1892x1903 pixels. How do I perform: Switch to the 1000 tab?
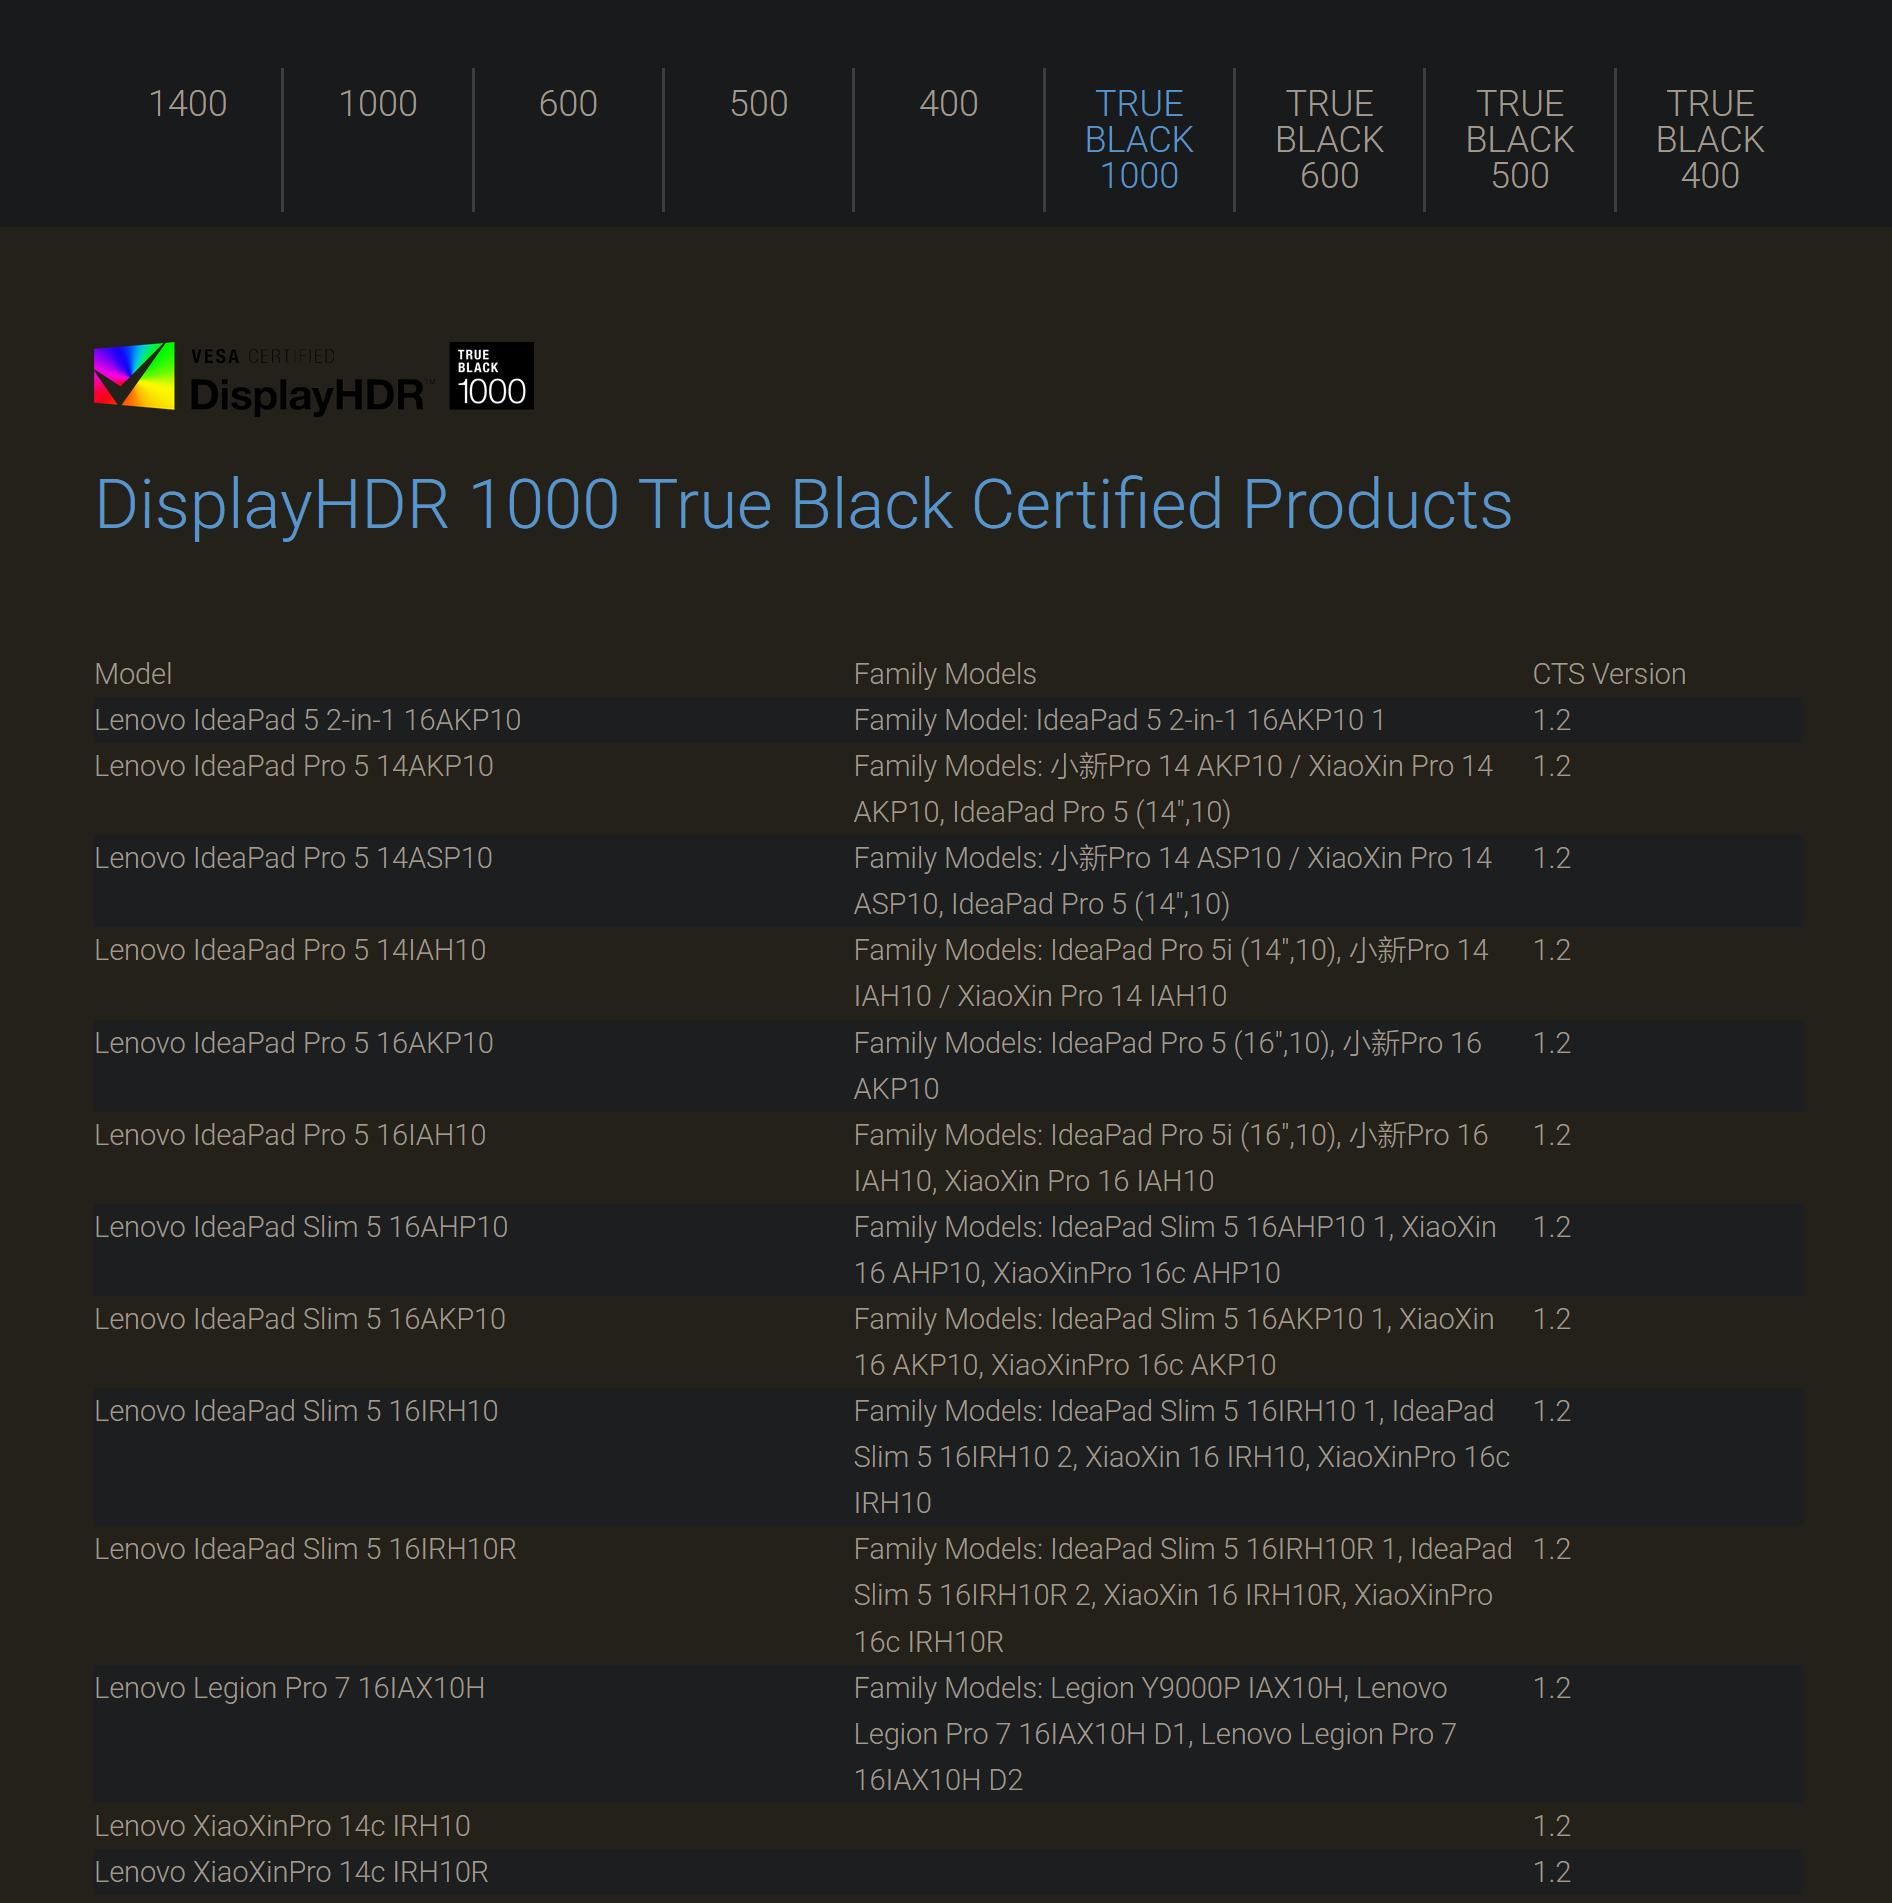click(x=378, y=103)
